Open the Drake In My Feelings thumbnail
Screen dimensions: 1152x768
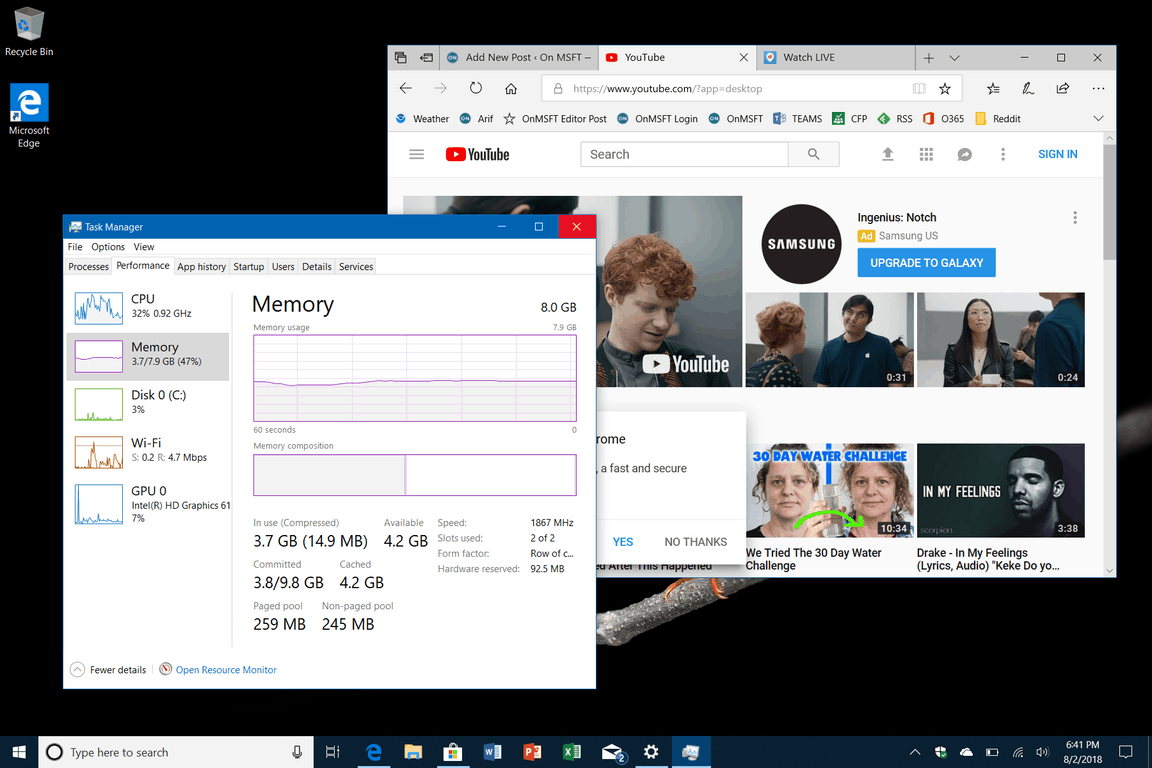click(1000, 492)
